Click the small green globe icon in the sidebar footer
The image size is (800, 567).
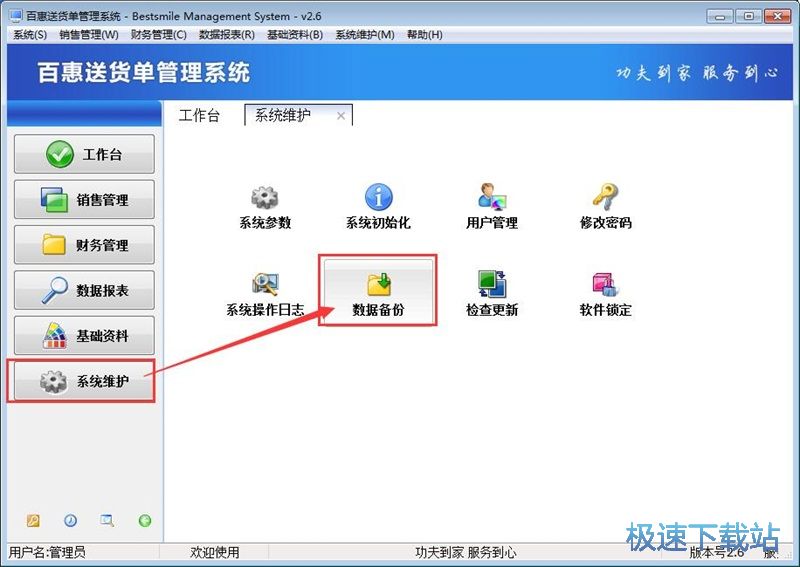[x=145, y=521]
